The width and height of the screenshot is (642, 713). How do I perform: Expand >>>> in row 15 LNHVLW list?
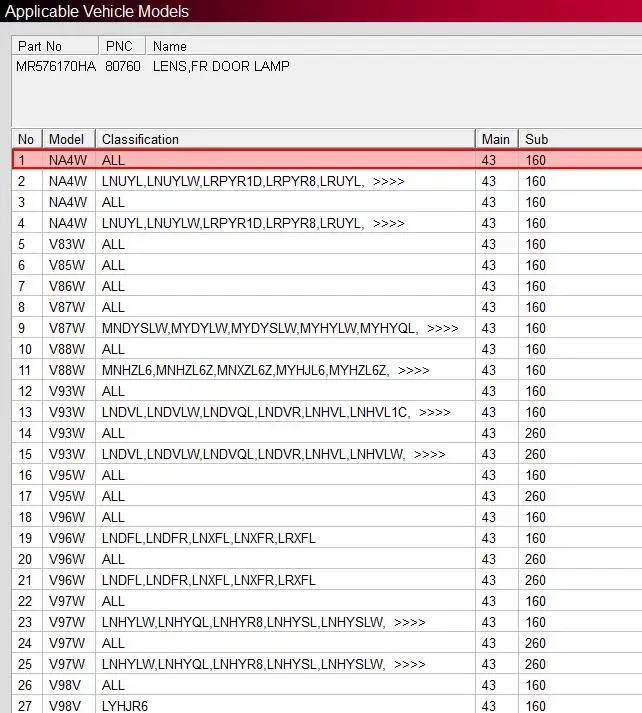[429, 454]
